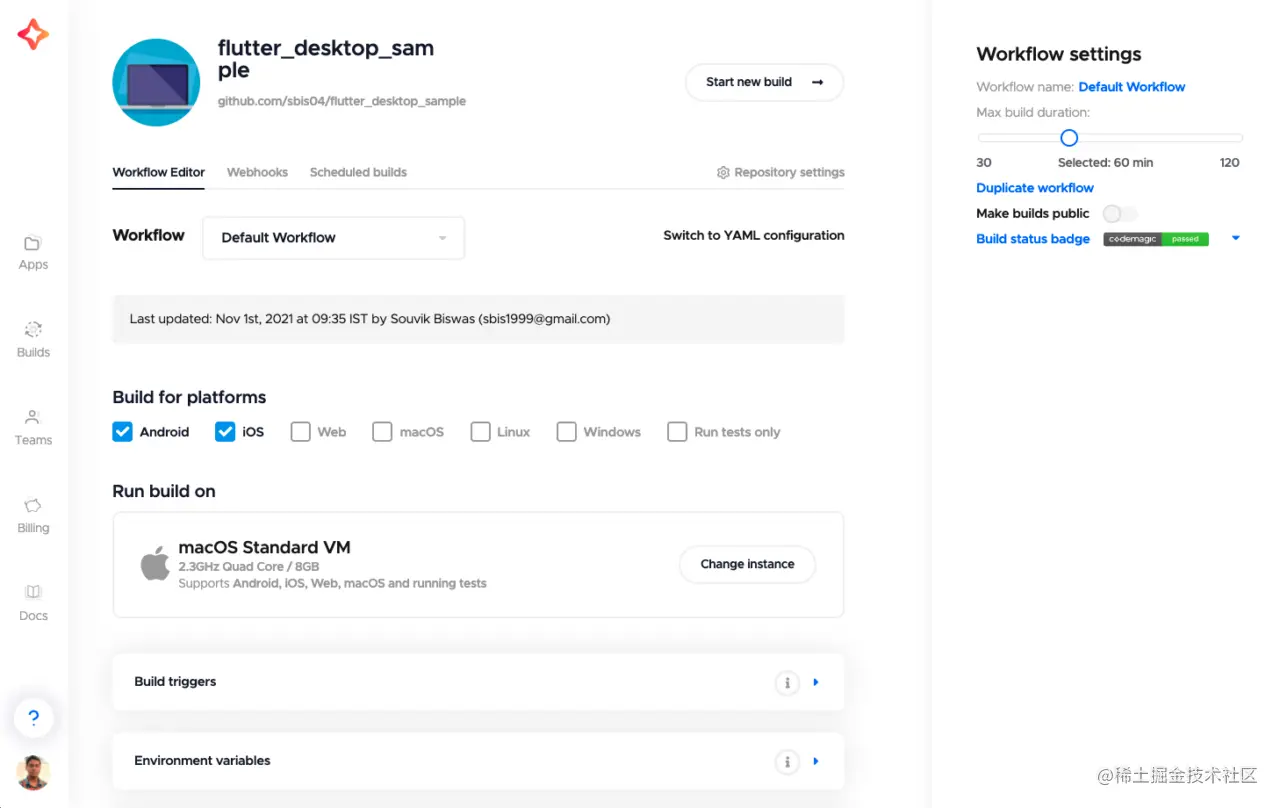Expand the Build triggers section arrow
Image resolution: width=1280 pixels, height=808 pixels.
tap(816, 683)
